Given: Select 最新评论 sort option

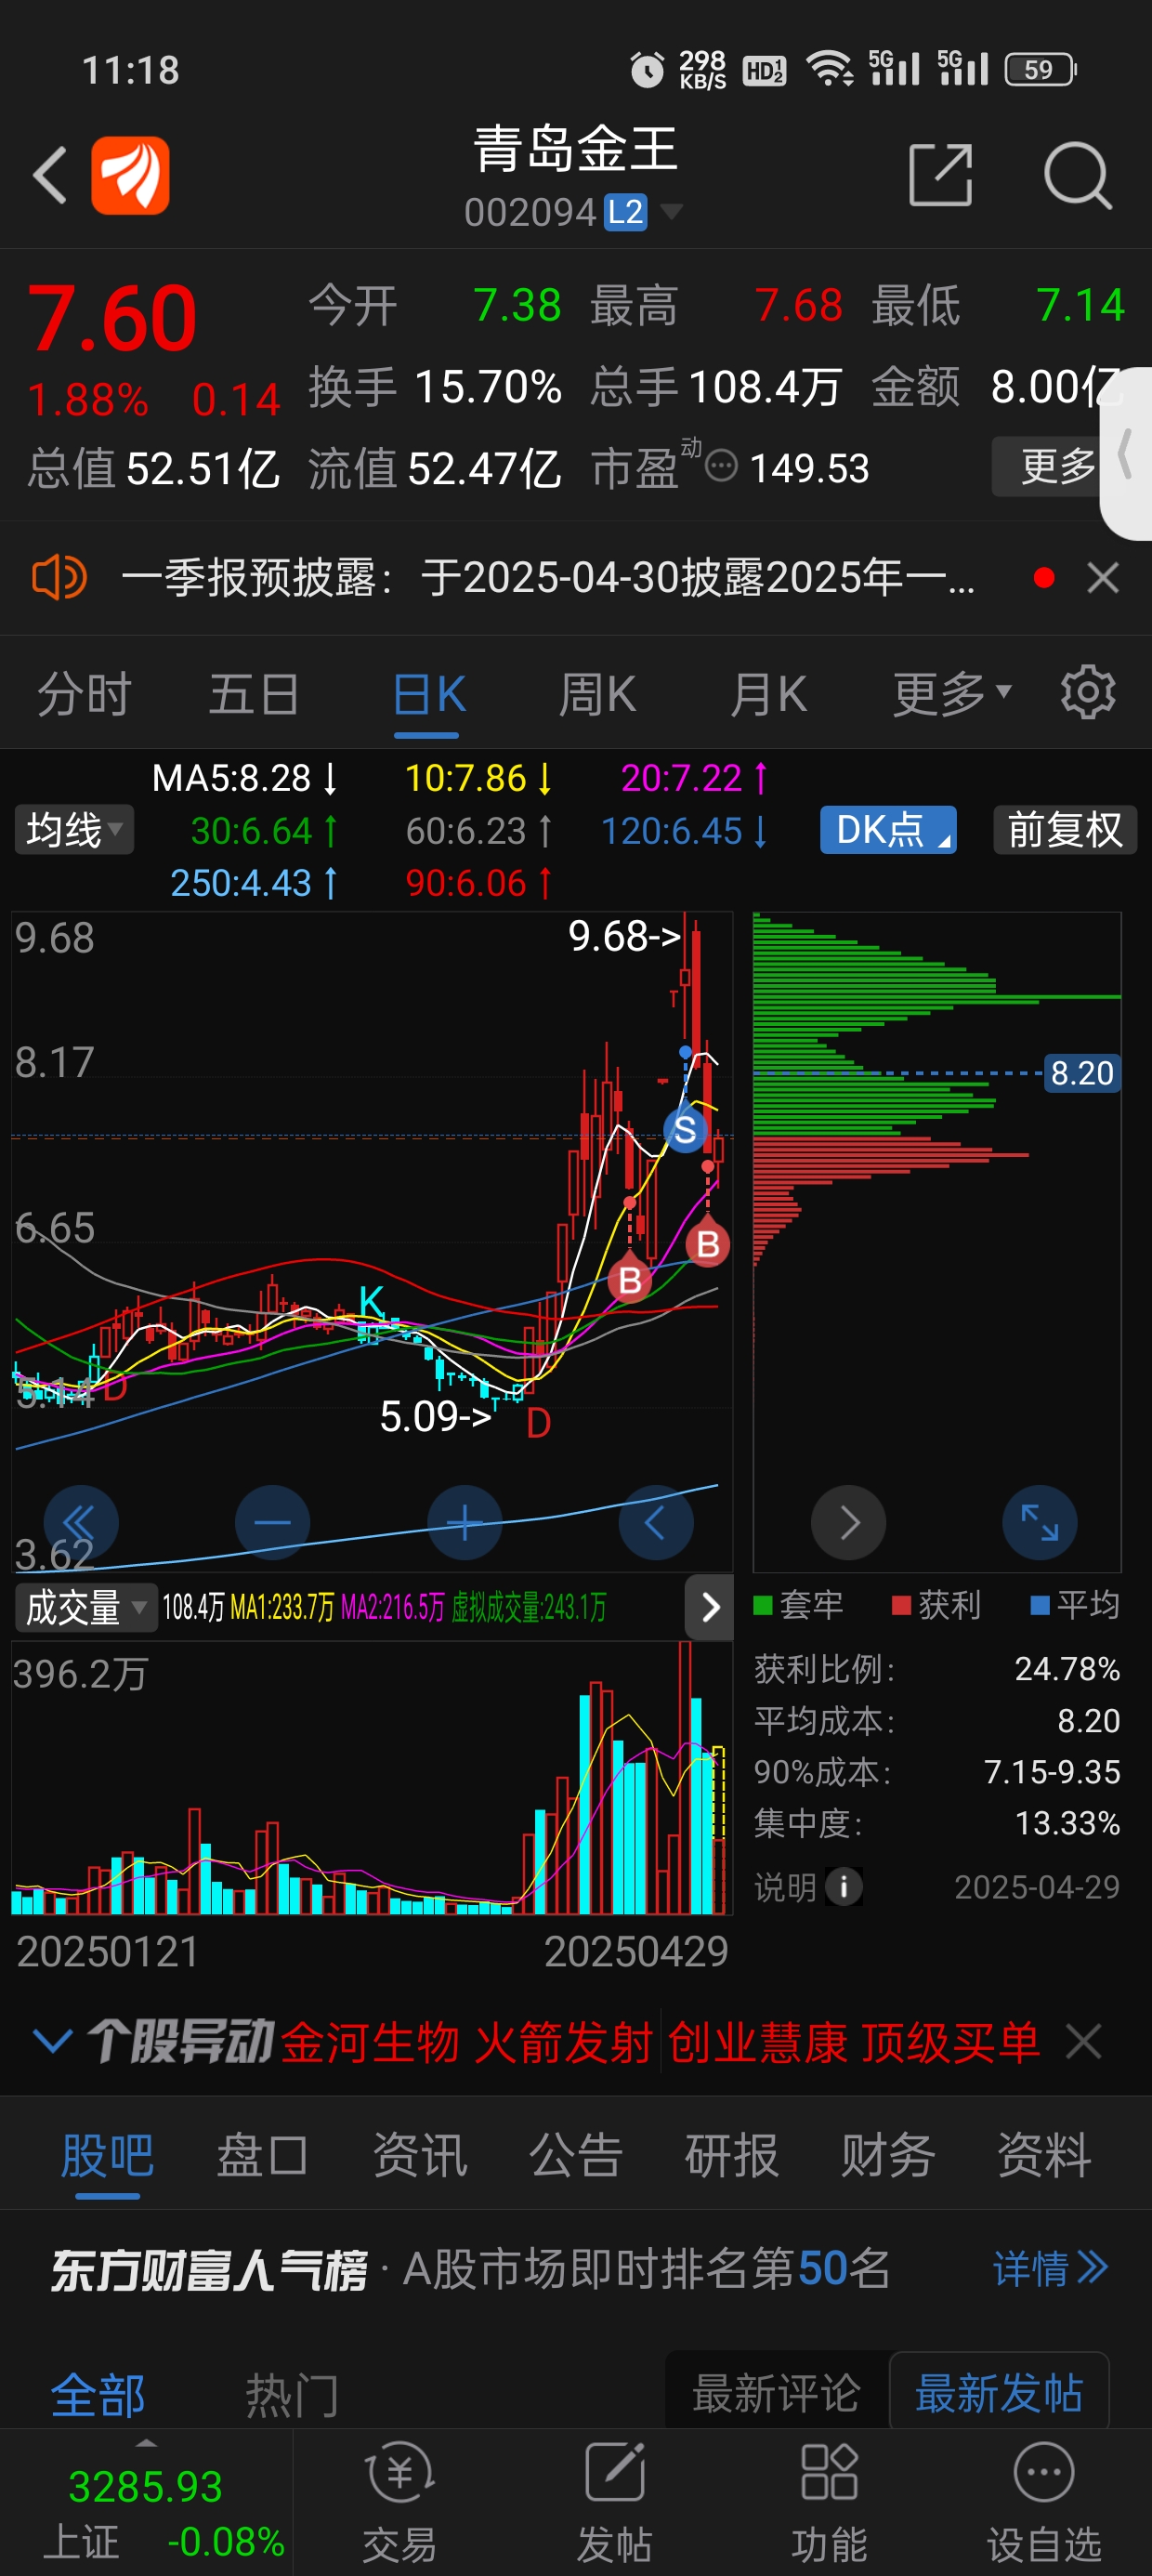Looking at the screenshot, I should click(x=777, y=2393).
